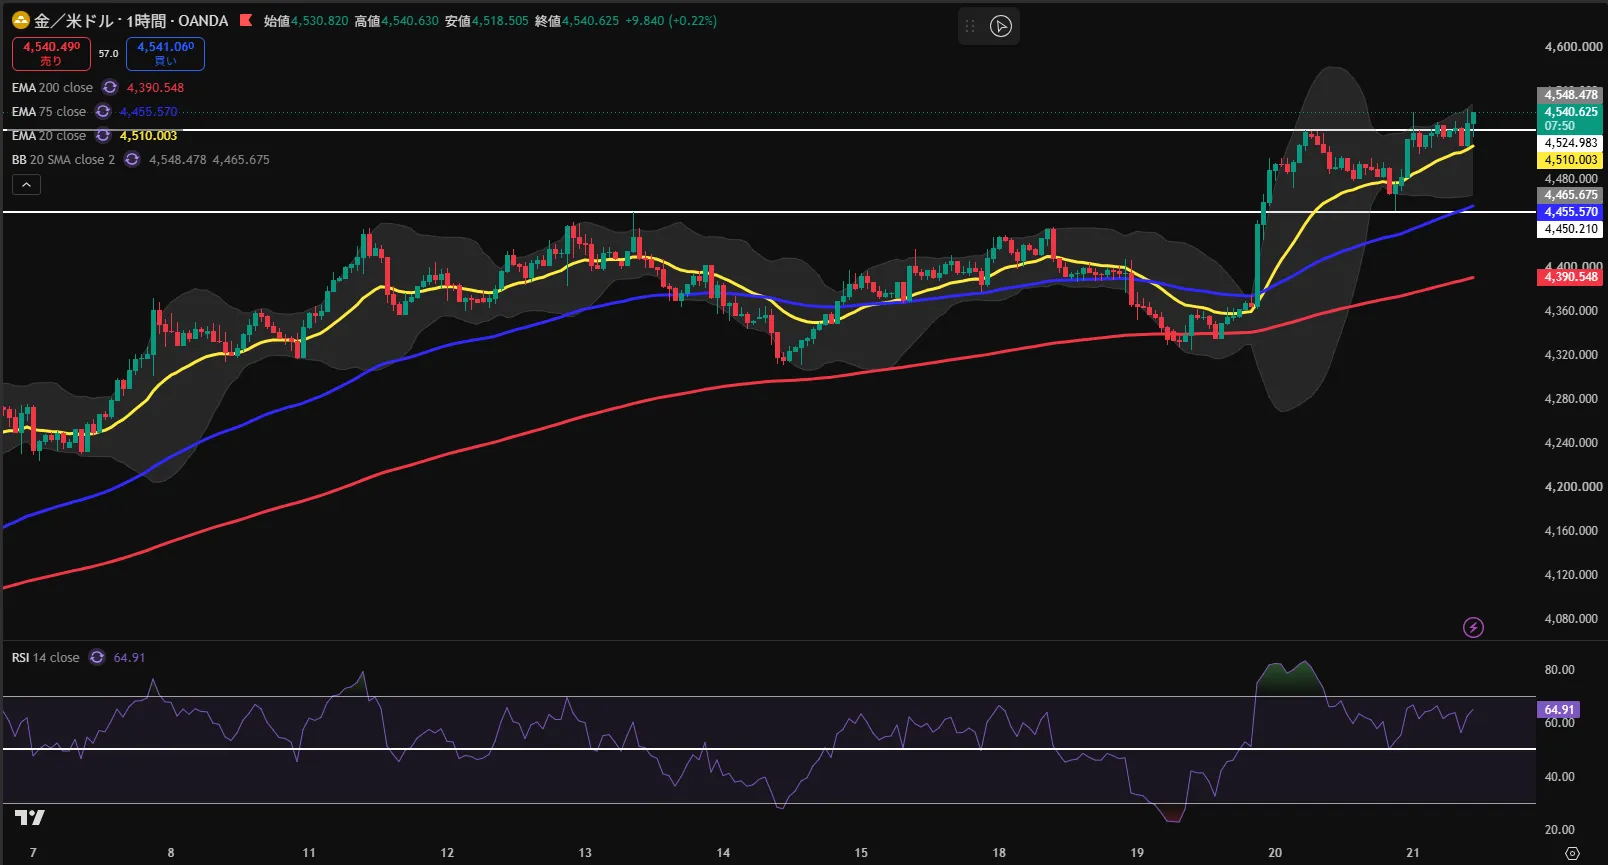Image resolution: width=1608 pixels, height=865 pixels.
Task: Click the 4,200.000 price scale tick
Action: click(x=1572, y=487)
